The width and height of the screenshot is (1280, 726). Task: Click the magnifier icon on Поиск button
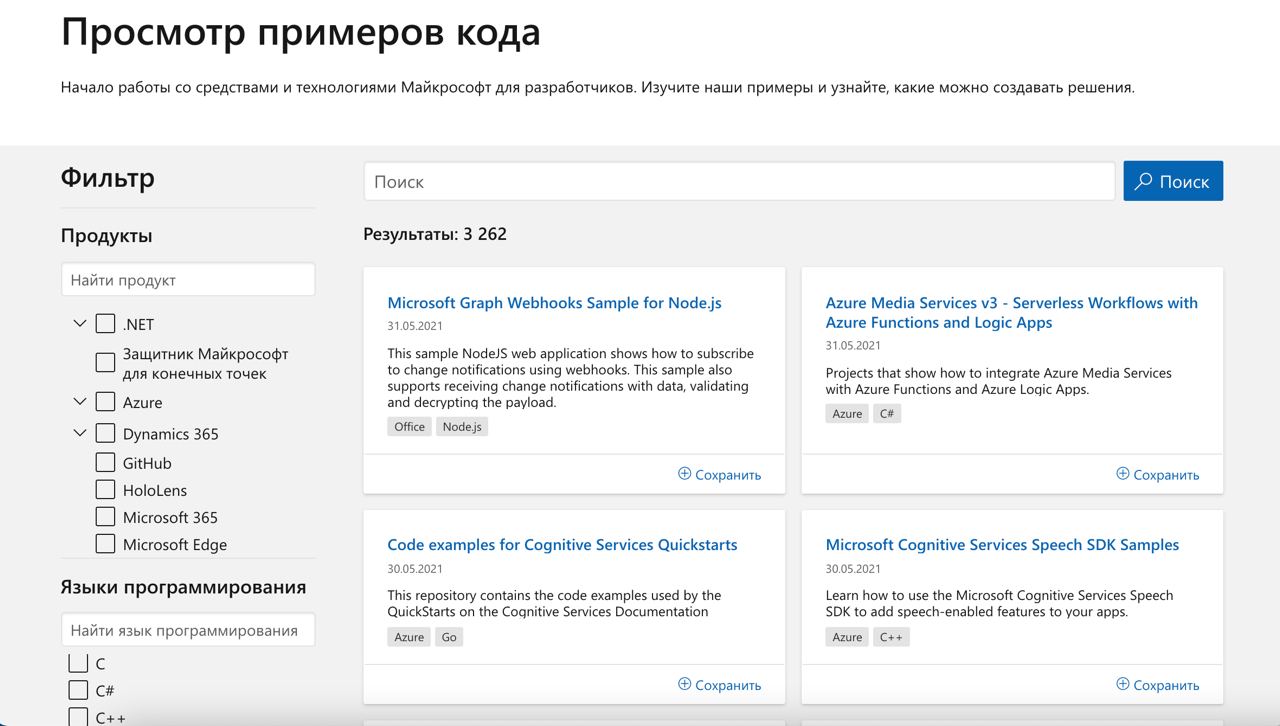(1144, 181)
